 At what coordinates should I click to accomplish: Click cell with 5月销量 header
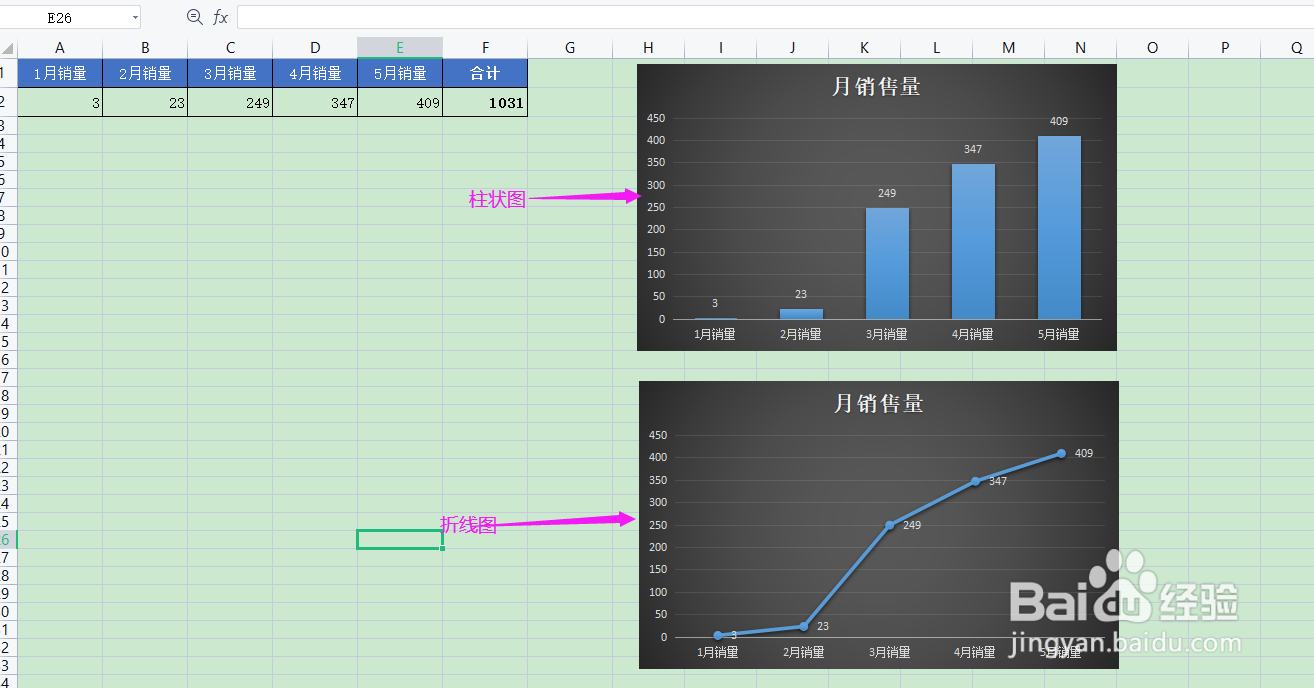click(x=400, y=73)
